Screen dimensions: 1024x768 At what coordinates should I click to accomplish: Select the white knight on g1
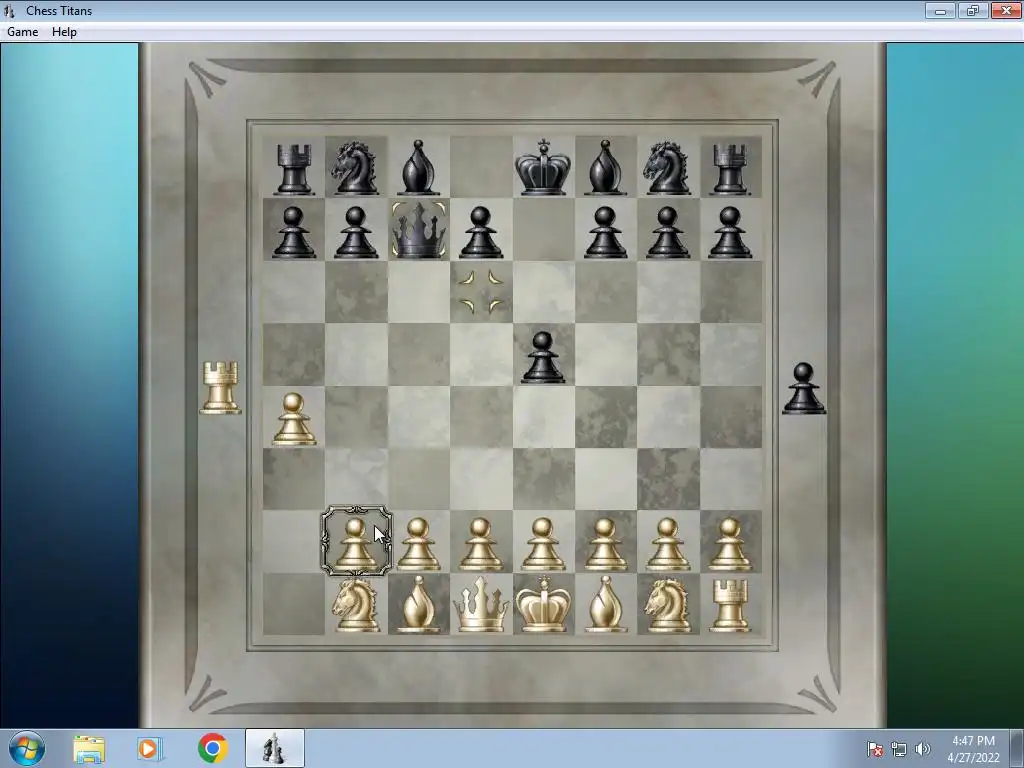667,605
